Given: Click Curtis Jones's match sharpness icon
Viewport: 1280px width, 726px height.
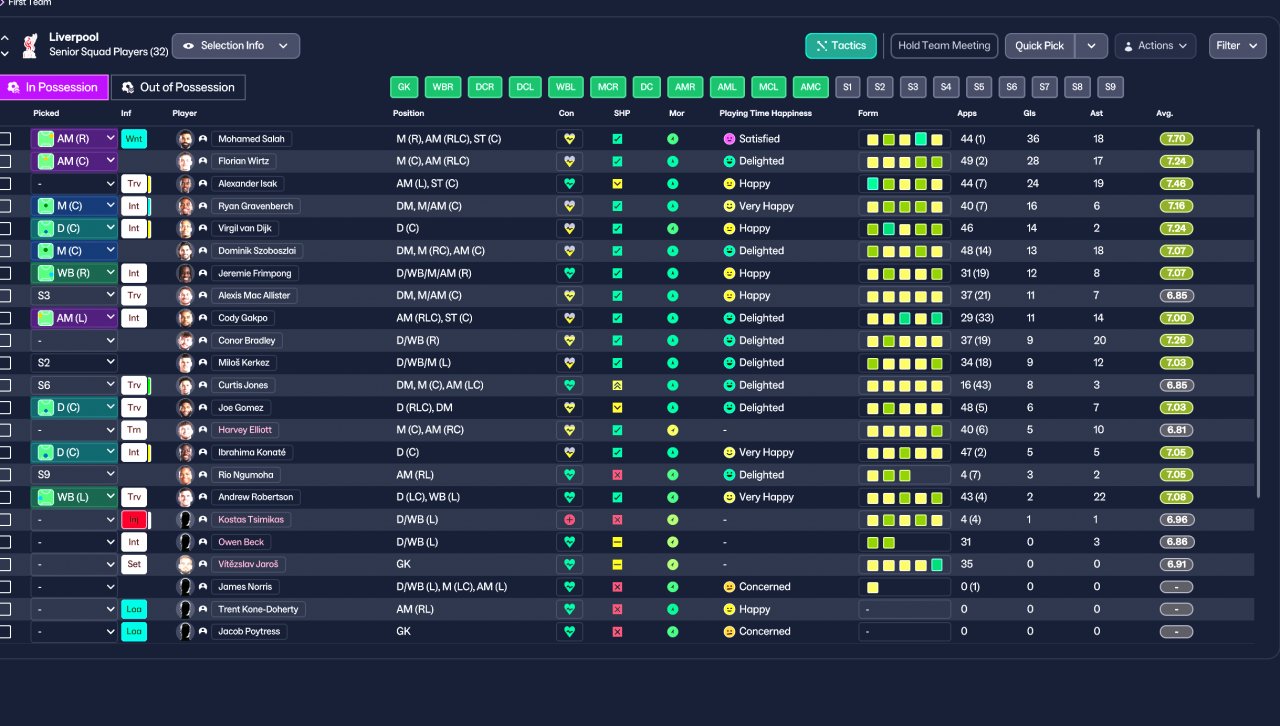Looking at the screenshot, I should click(617, 385).
